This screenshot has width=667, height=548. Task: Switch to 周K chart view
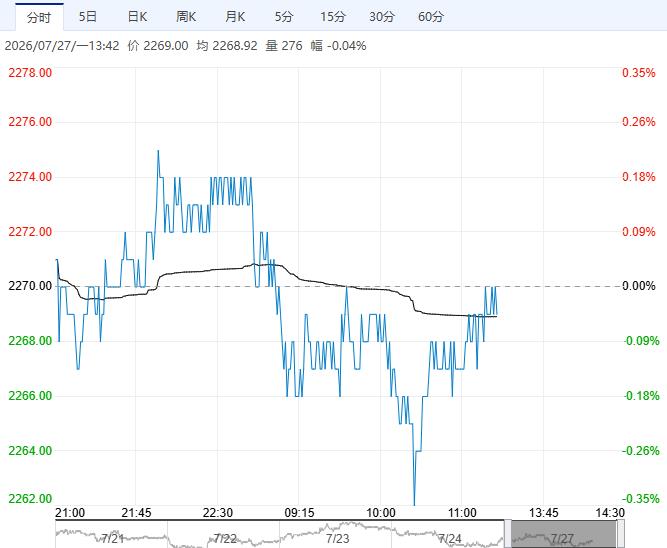coord(186,17)
